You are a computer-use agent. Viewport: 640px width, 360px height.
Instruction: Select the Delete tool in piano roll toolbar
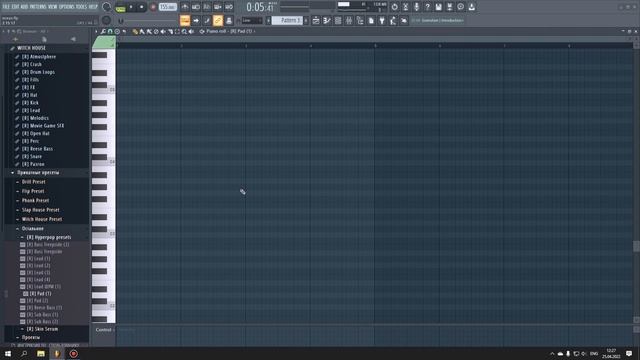pos(156,31)
